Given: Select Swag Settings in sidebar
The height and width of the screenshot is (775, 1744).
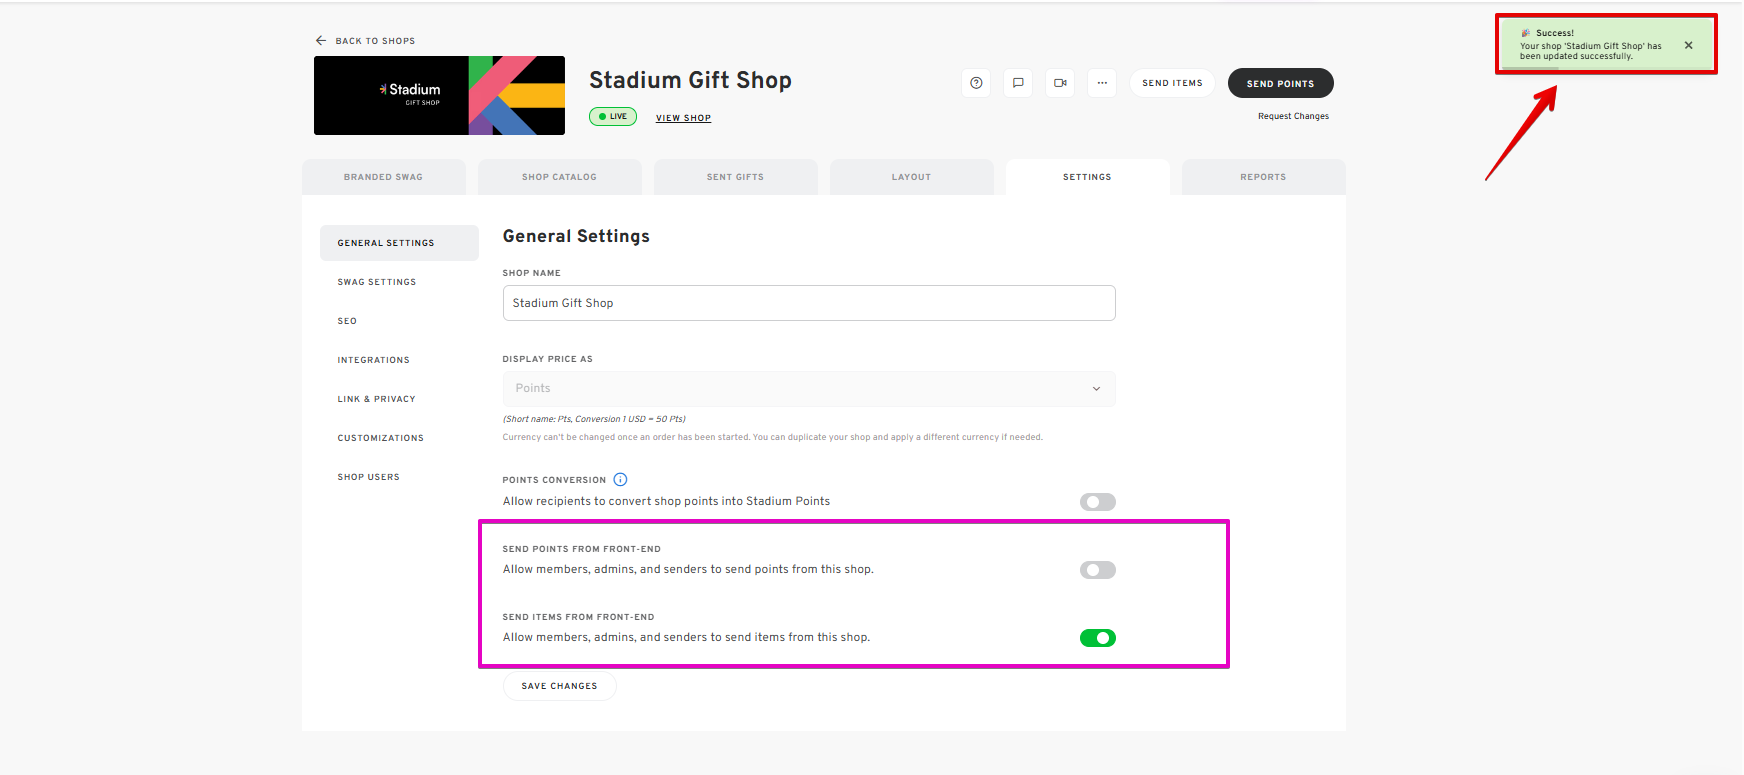Looking at the screenshot, I should [377, 282].
